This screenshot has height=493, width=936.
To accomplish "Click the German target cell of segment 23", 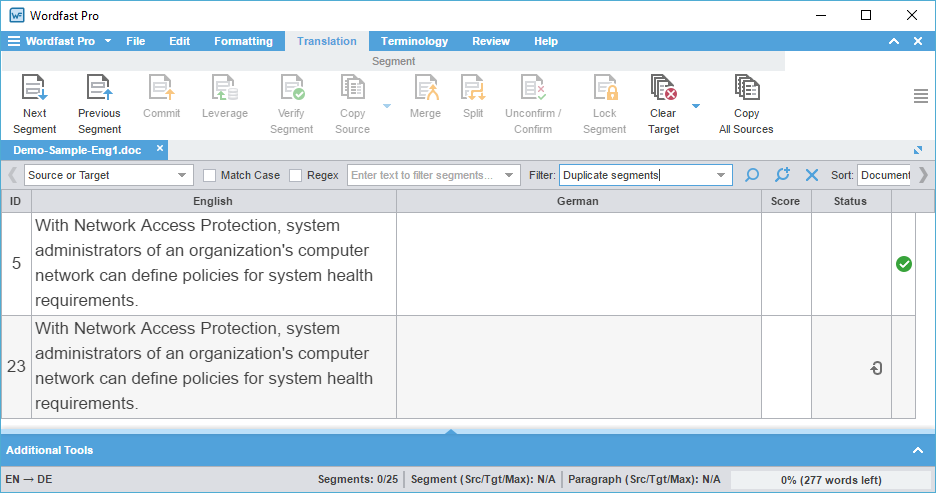I will point(578,367).
